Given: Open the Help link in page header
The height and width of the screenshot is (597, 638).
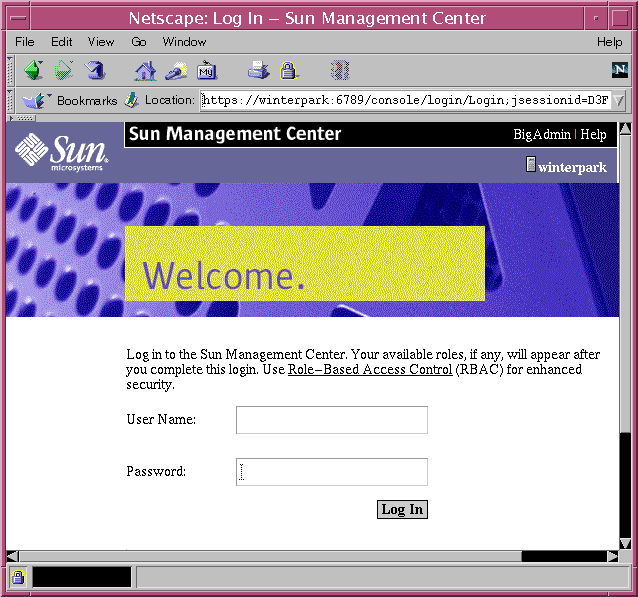Looking at the screenshot, I should coord(593,134).
